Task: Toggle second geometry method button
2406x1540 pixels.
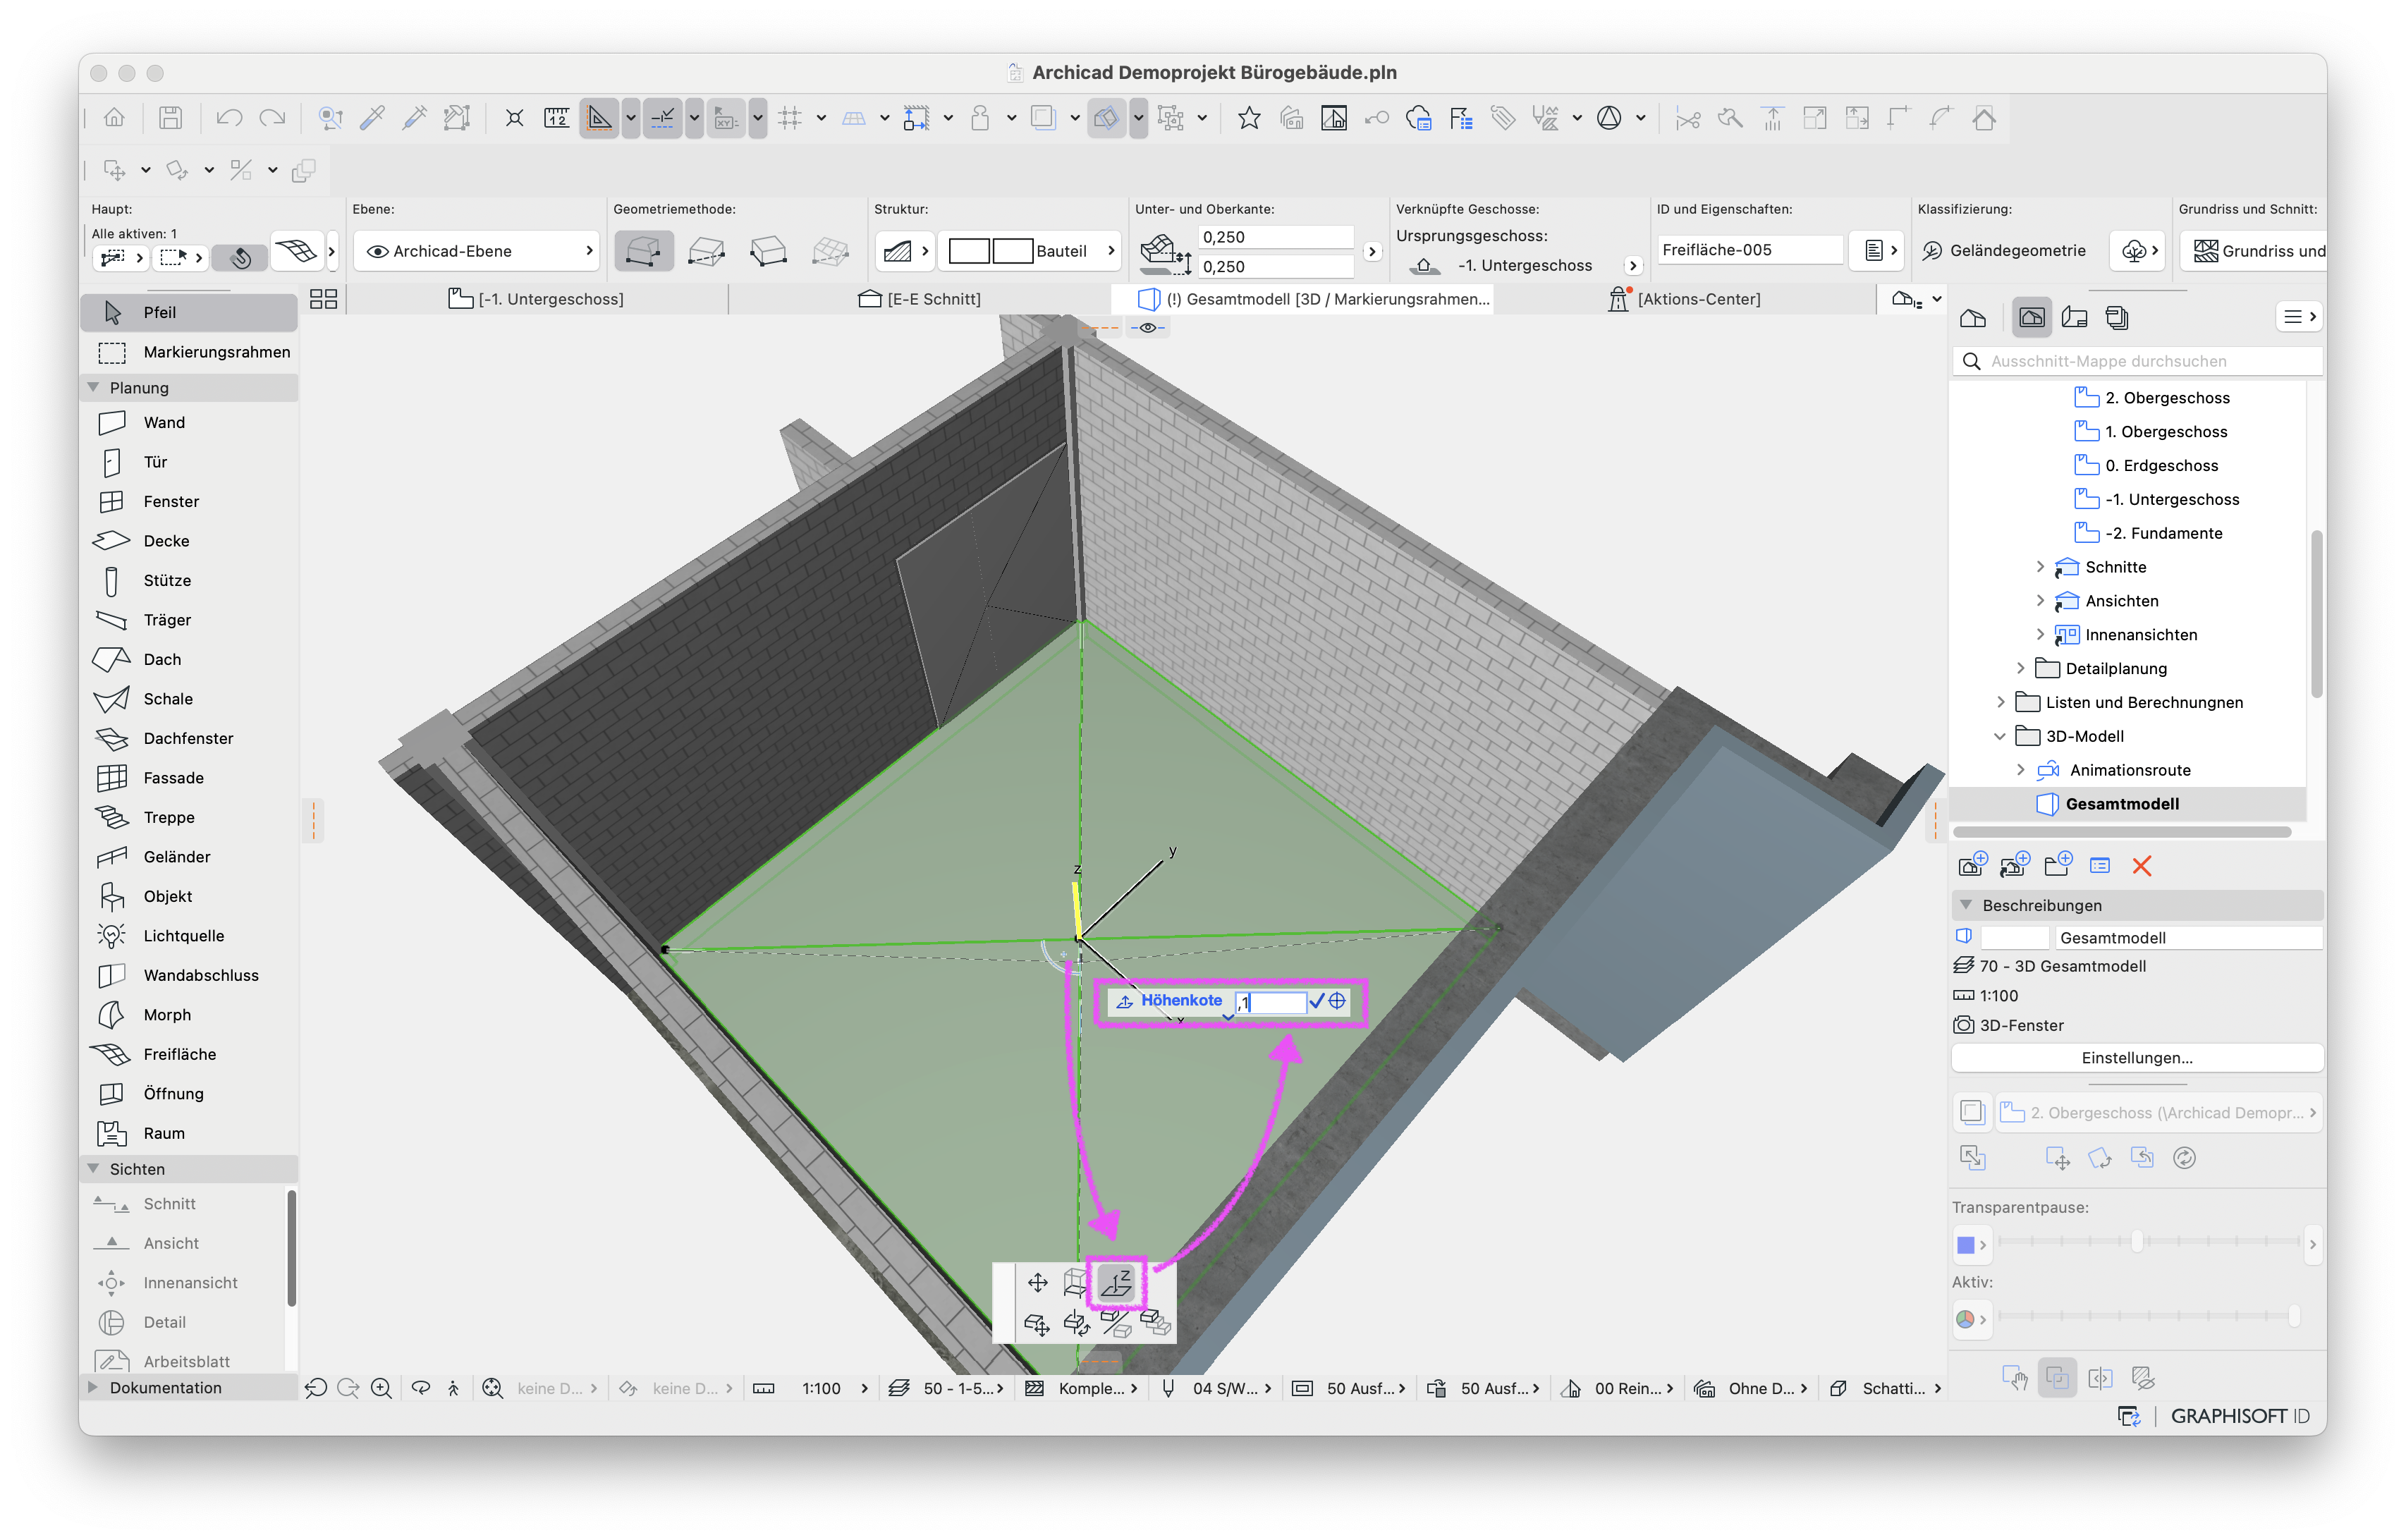Action: [x=706, y=251]
